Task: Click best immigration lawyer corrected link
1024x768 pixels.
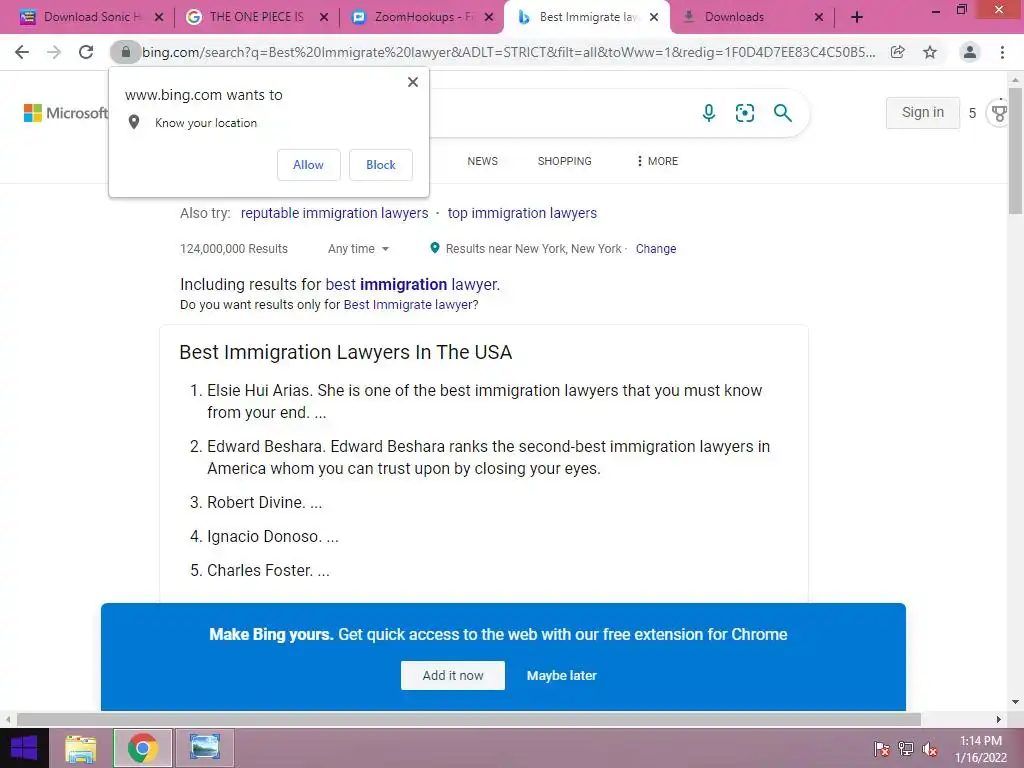Action: 412,285
